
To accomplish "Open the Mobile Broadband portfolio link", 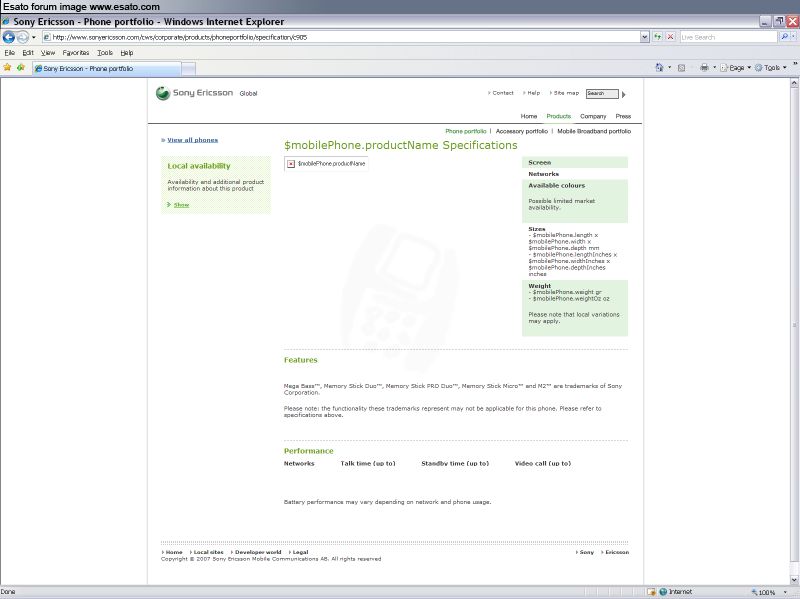I will pyautogui.click(x=594, y=131).
